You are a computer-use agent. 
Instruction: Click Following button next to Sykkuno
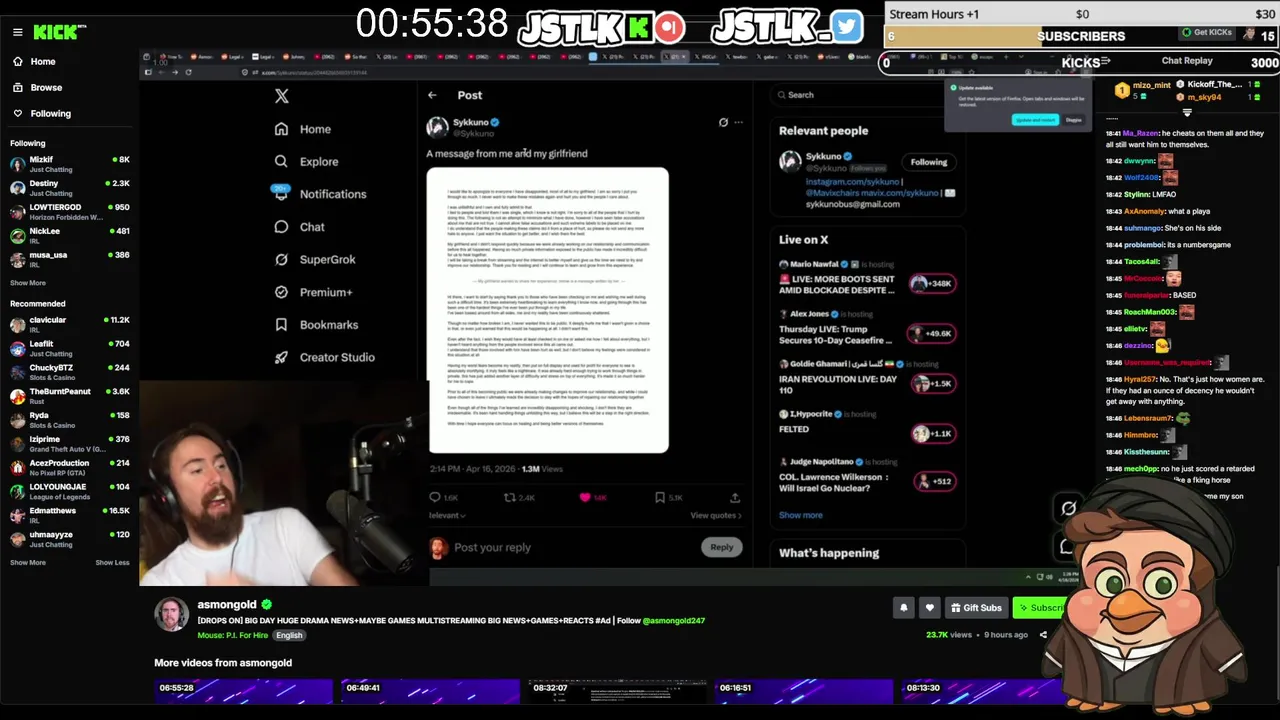pyautogui.click(x=929, y=162)
